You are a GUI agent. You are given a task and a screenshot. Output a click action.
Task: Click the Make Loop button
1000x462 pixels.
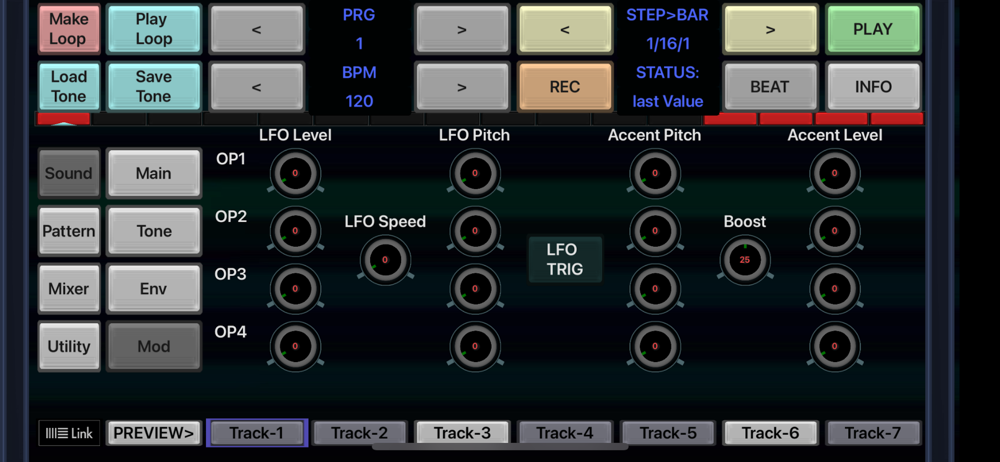click(68, 29)
